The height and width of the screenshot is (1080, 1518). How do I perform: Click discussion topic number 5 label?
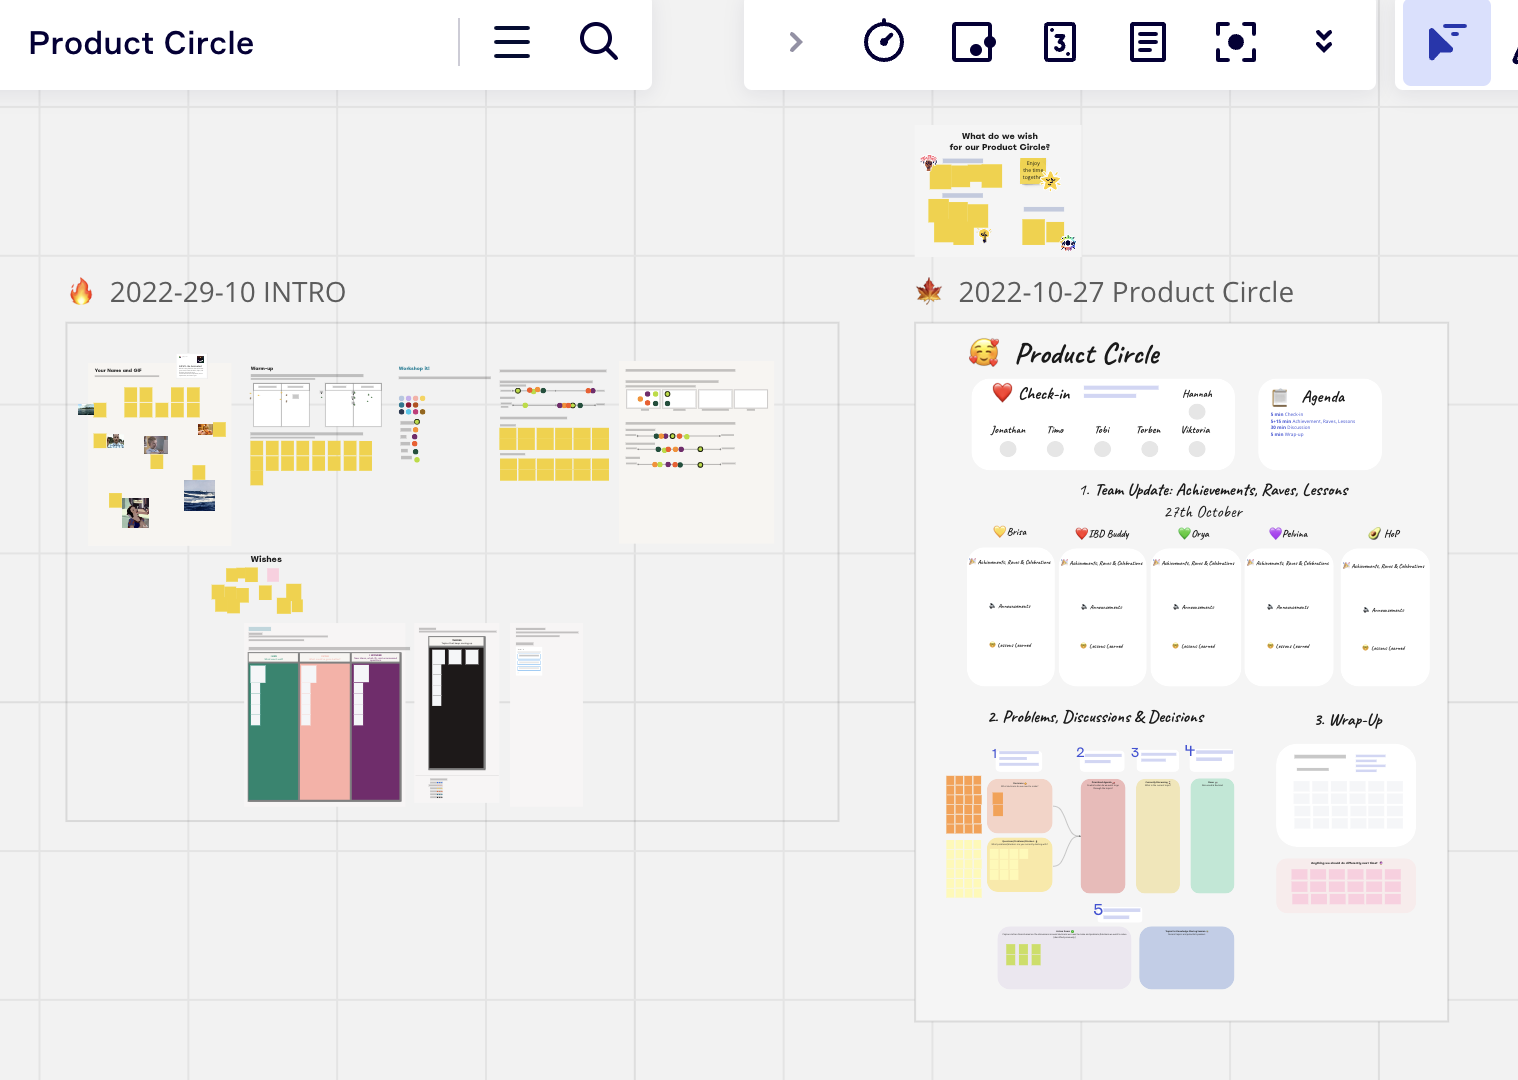tap(1098, 909)
